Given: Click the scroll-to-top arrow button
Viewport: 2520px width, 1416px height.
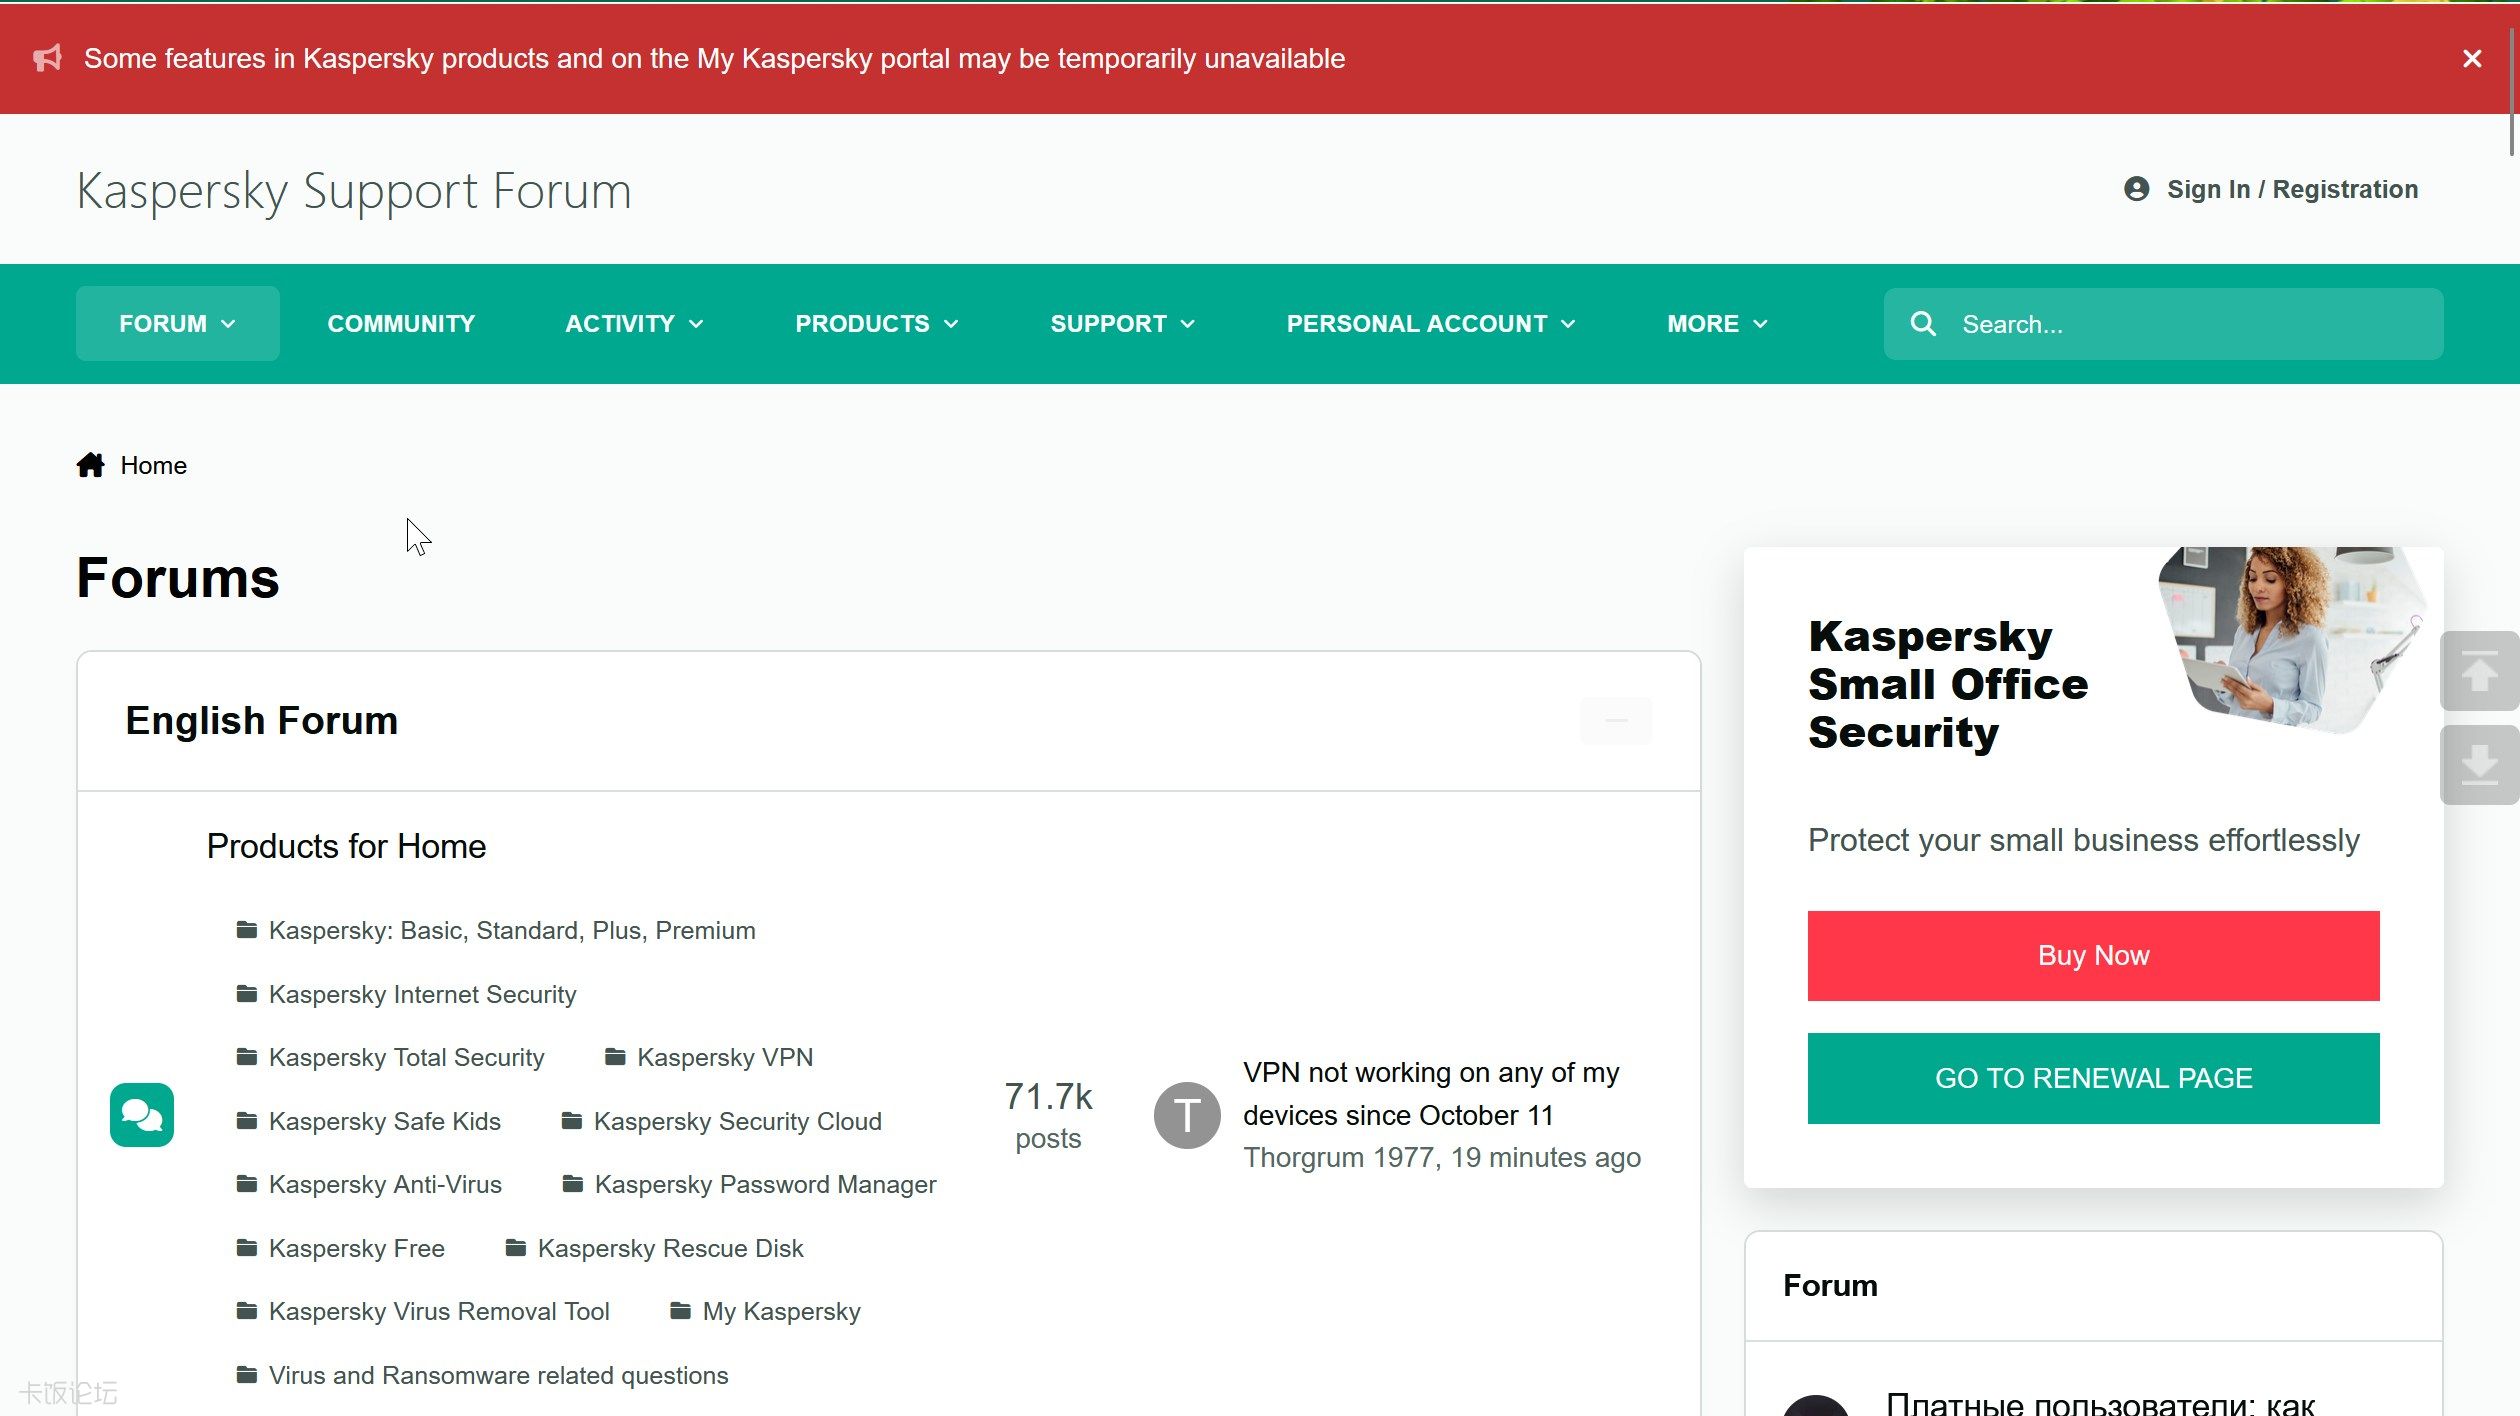Looking at the screenshot, I should click(x=2479, y=671).
